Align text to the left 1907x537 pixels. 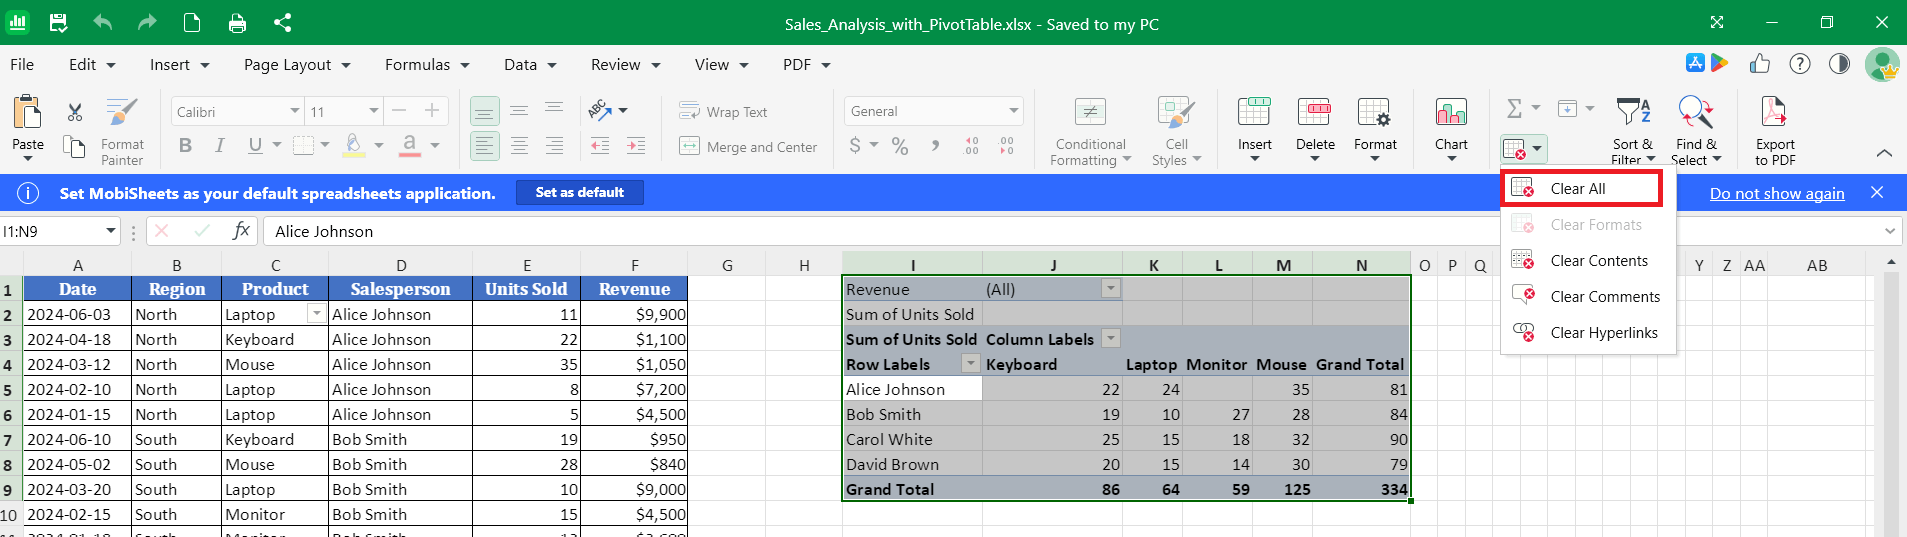(484, 146)
